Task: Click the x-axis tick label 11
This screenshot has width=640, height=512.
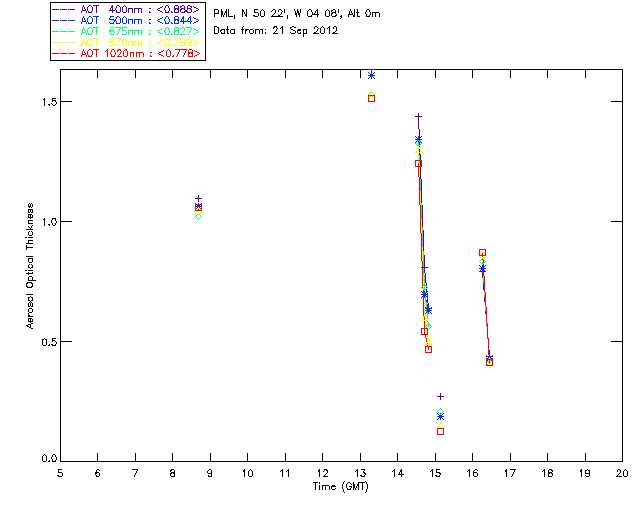Action: tap(285, 473)
